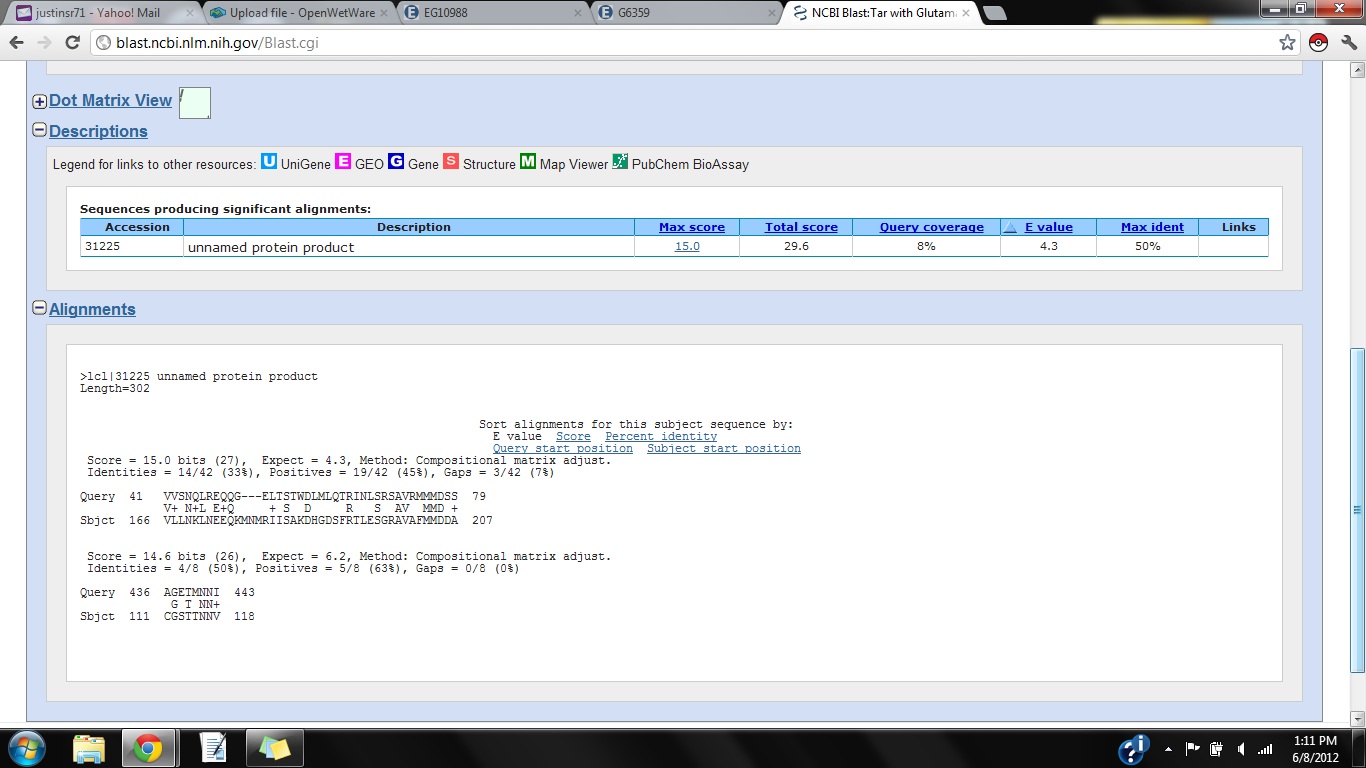Bookmark this page with the star icon

[x=1287, y=43]
